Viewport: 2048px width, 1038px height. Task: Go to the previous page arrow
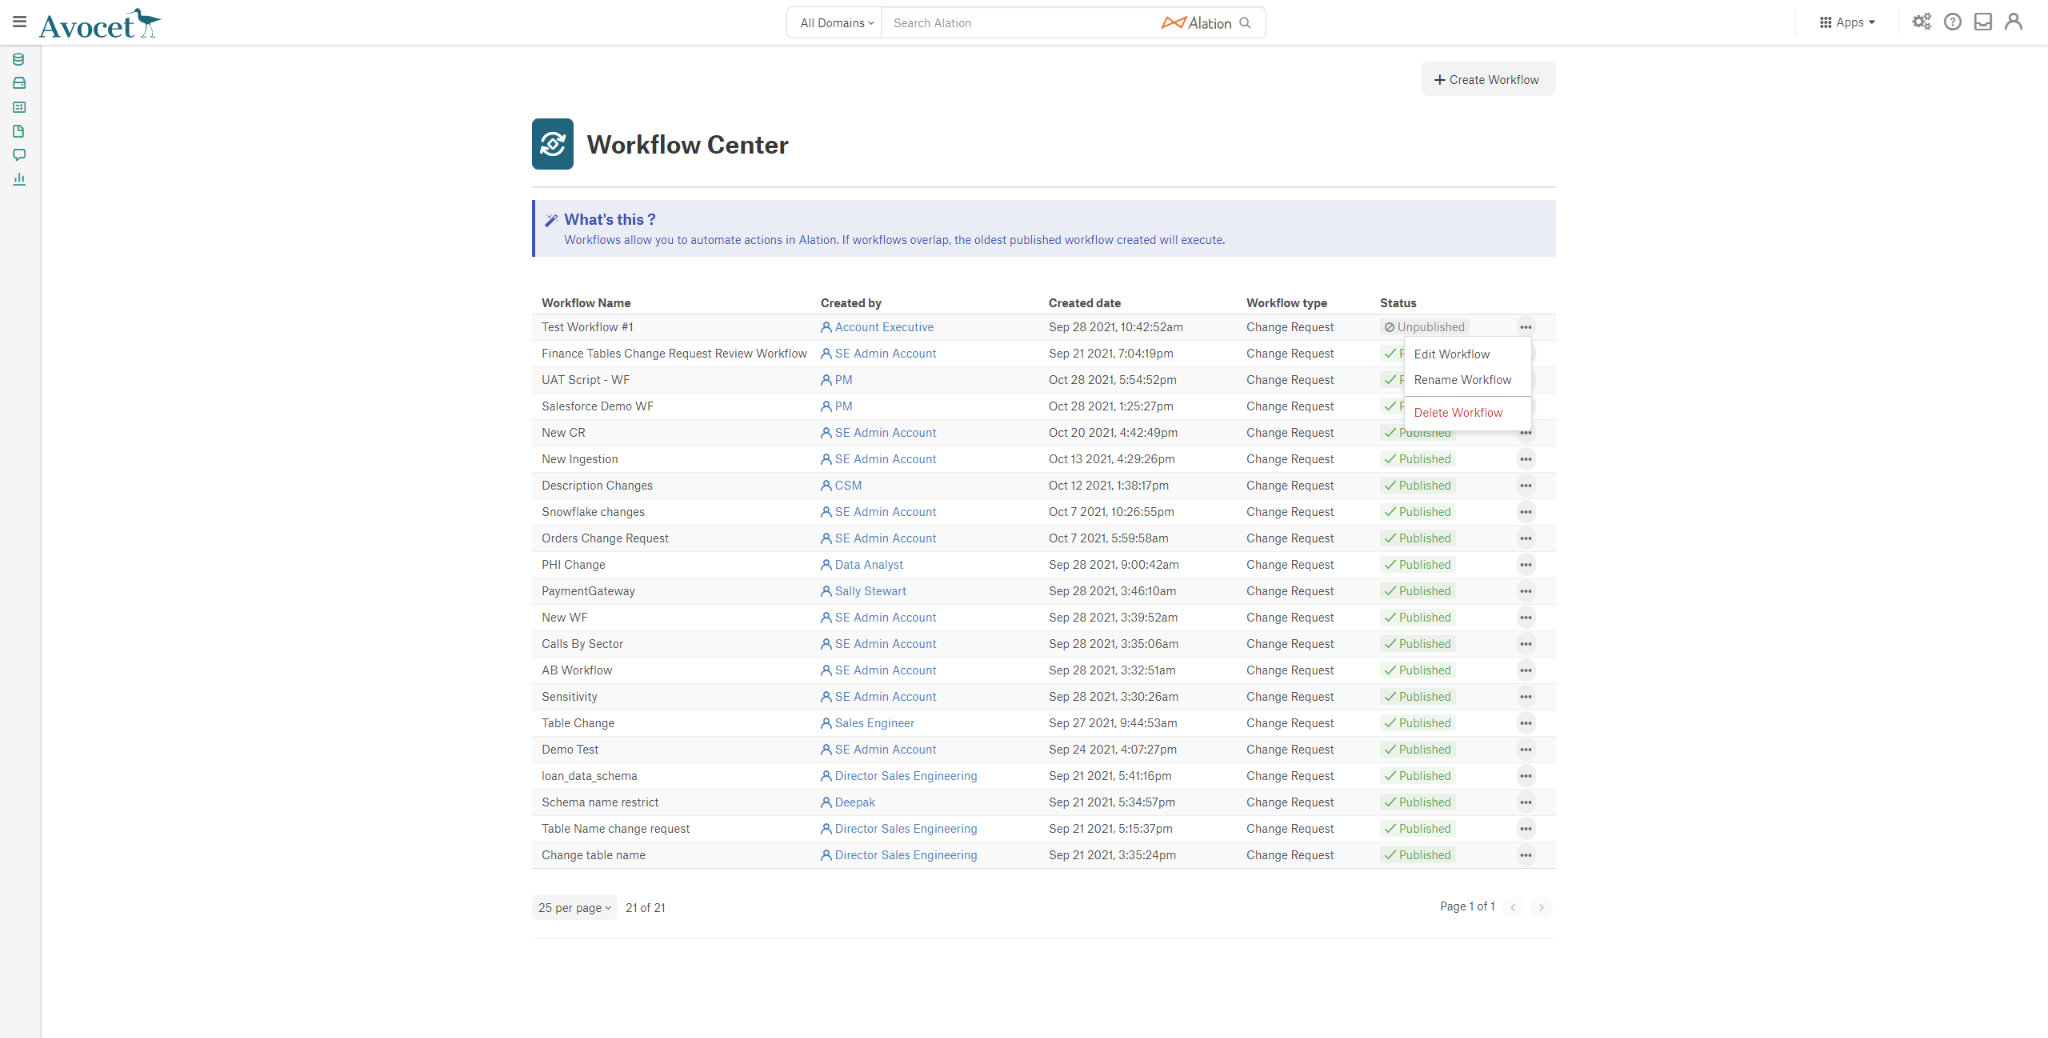click(1513, 907)
